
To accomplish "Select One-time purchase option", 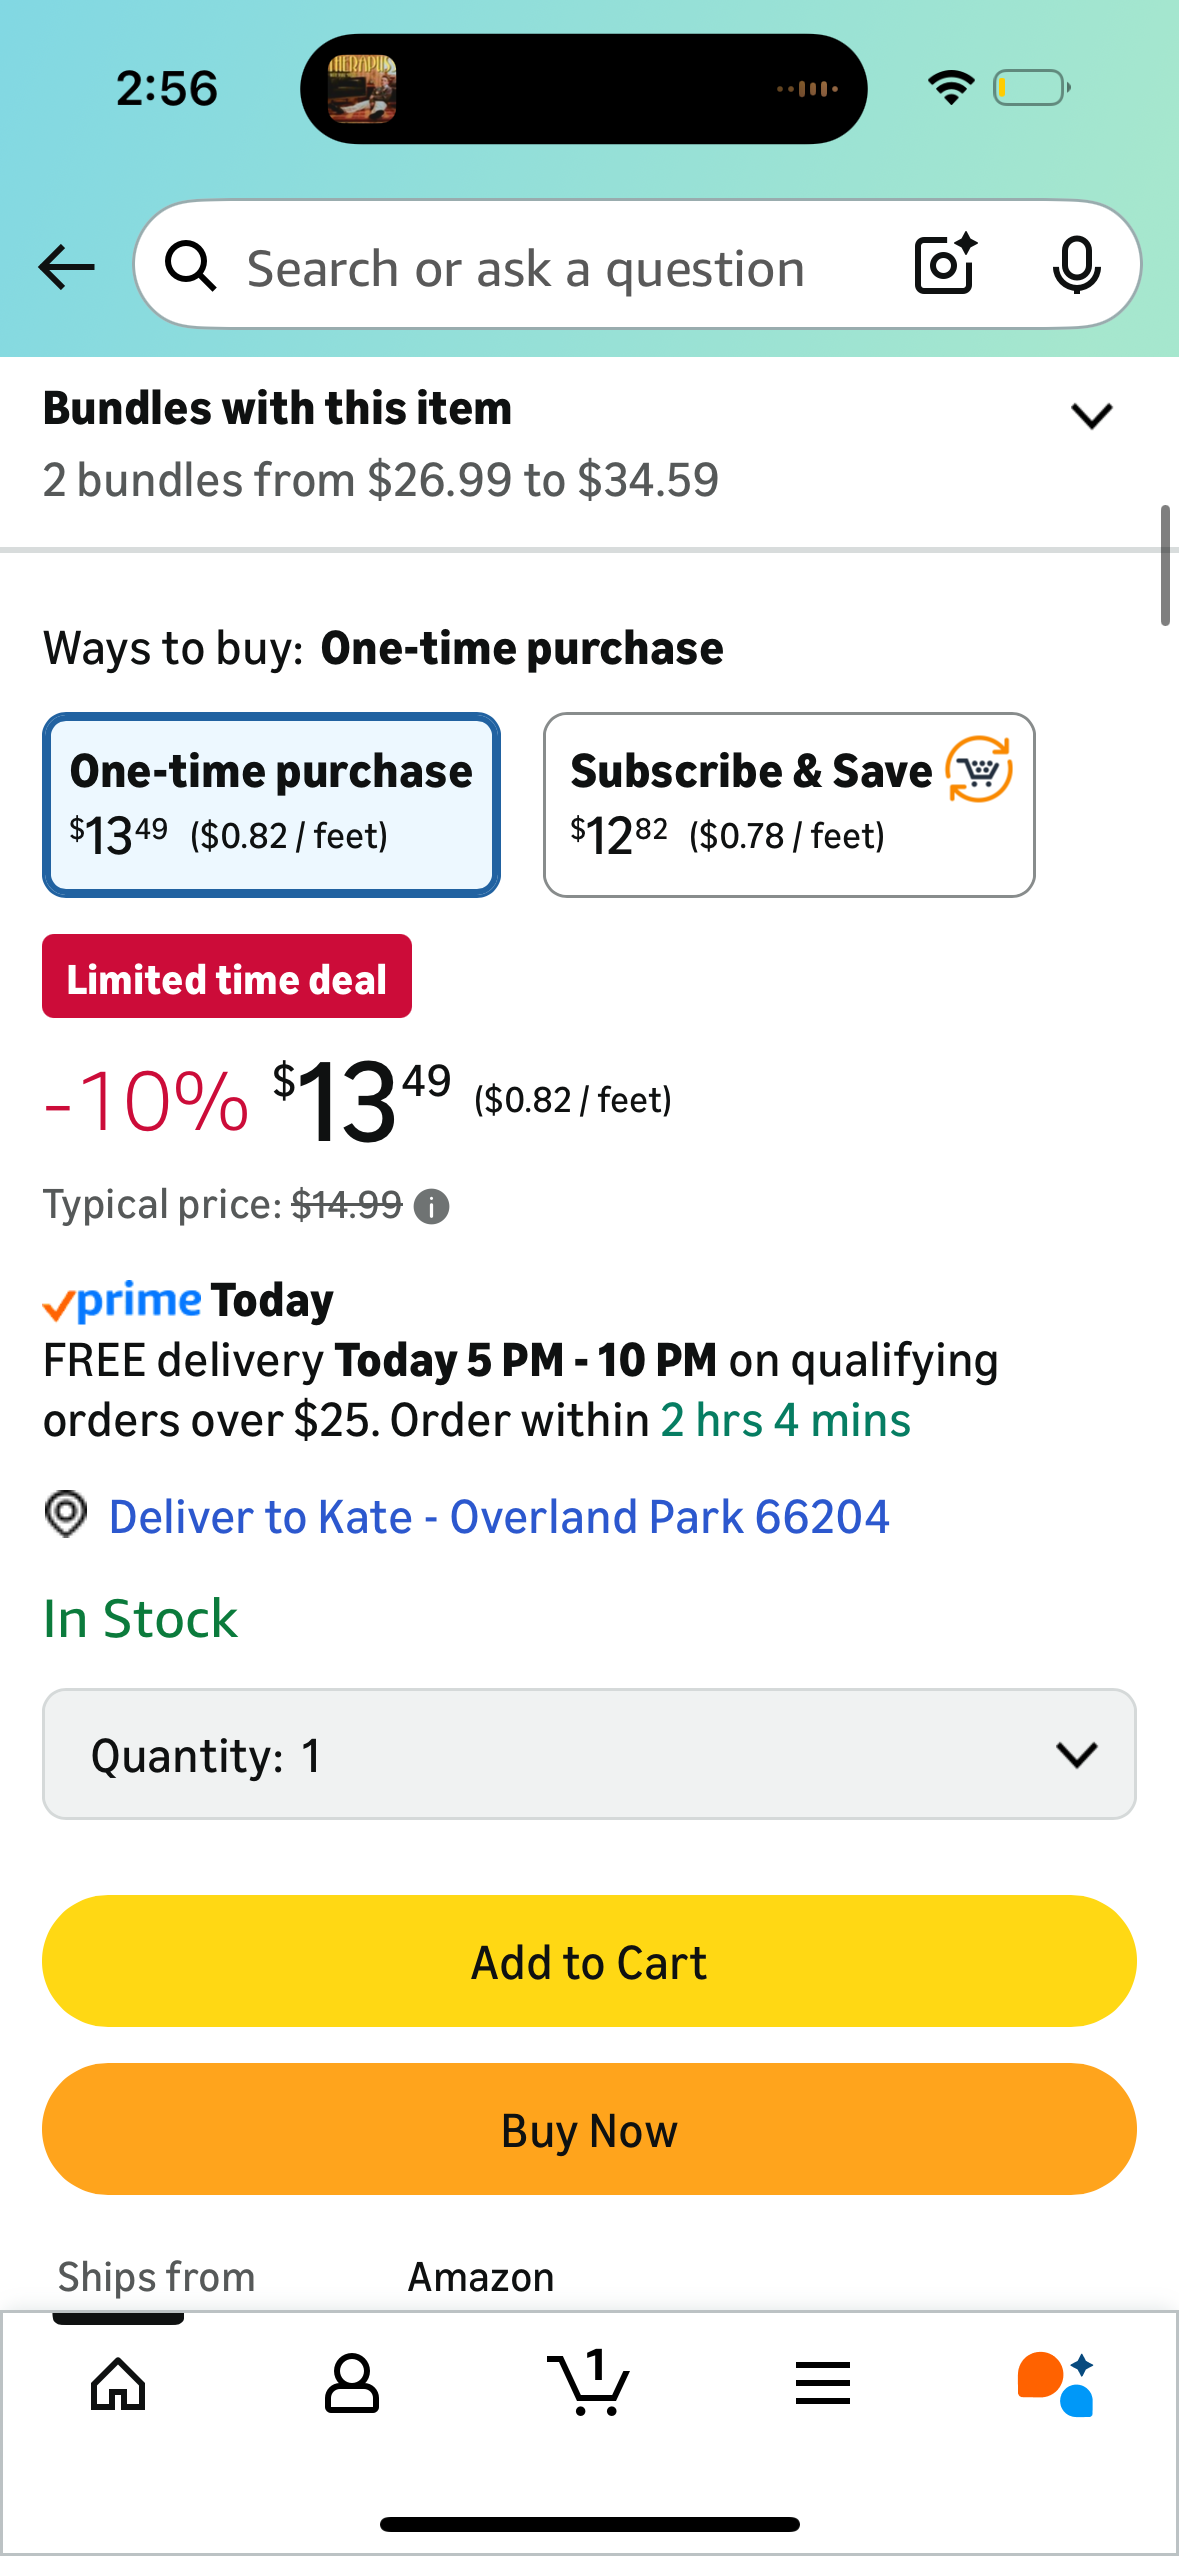I will point(271,805).
